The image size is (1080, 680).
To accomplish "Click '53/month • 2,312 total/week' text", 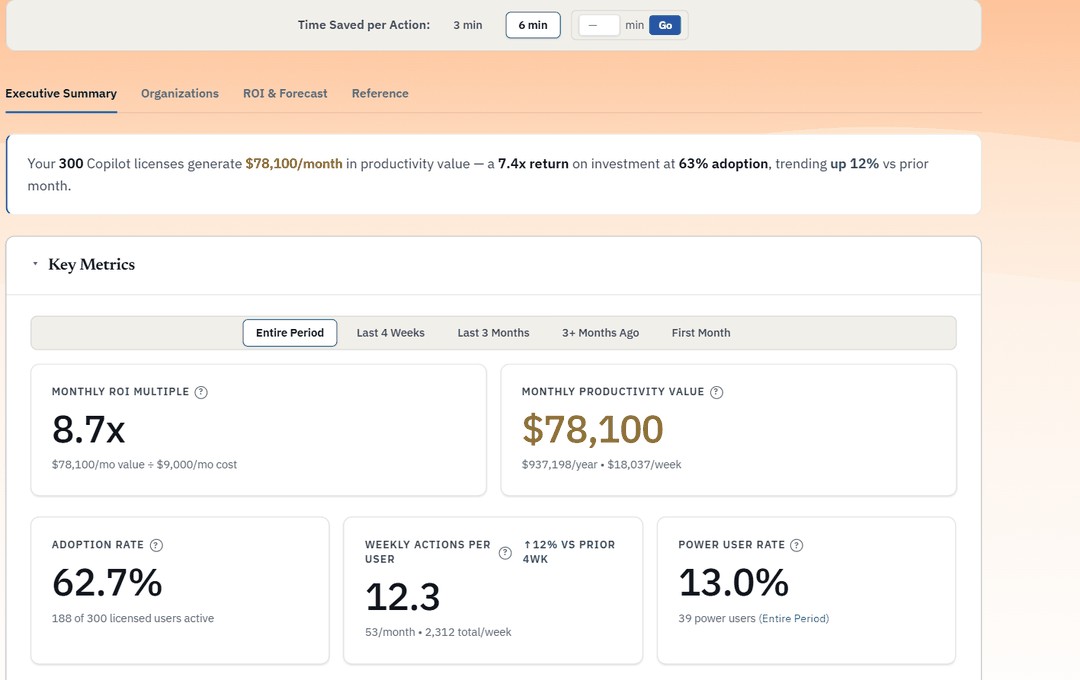I will coord(438,632).
